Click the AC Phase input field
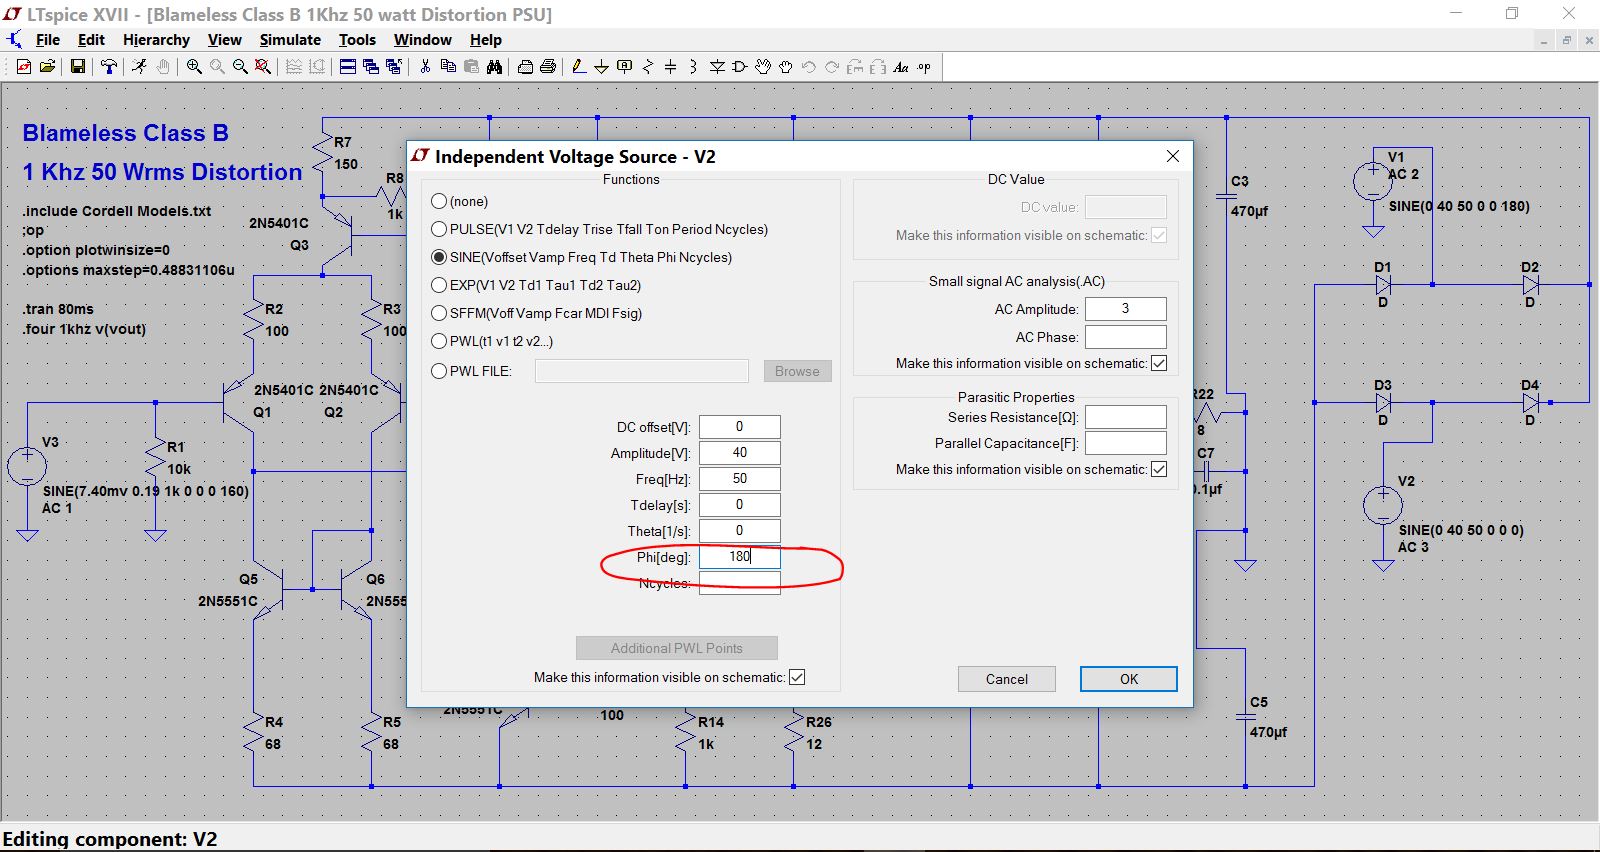The image size is (1600, 852). pyautogui.click(x=1126, y=337)
